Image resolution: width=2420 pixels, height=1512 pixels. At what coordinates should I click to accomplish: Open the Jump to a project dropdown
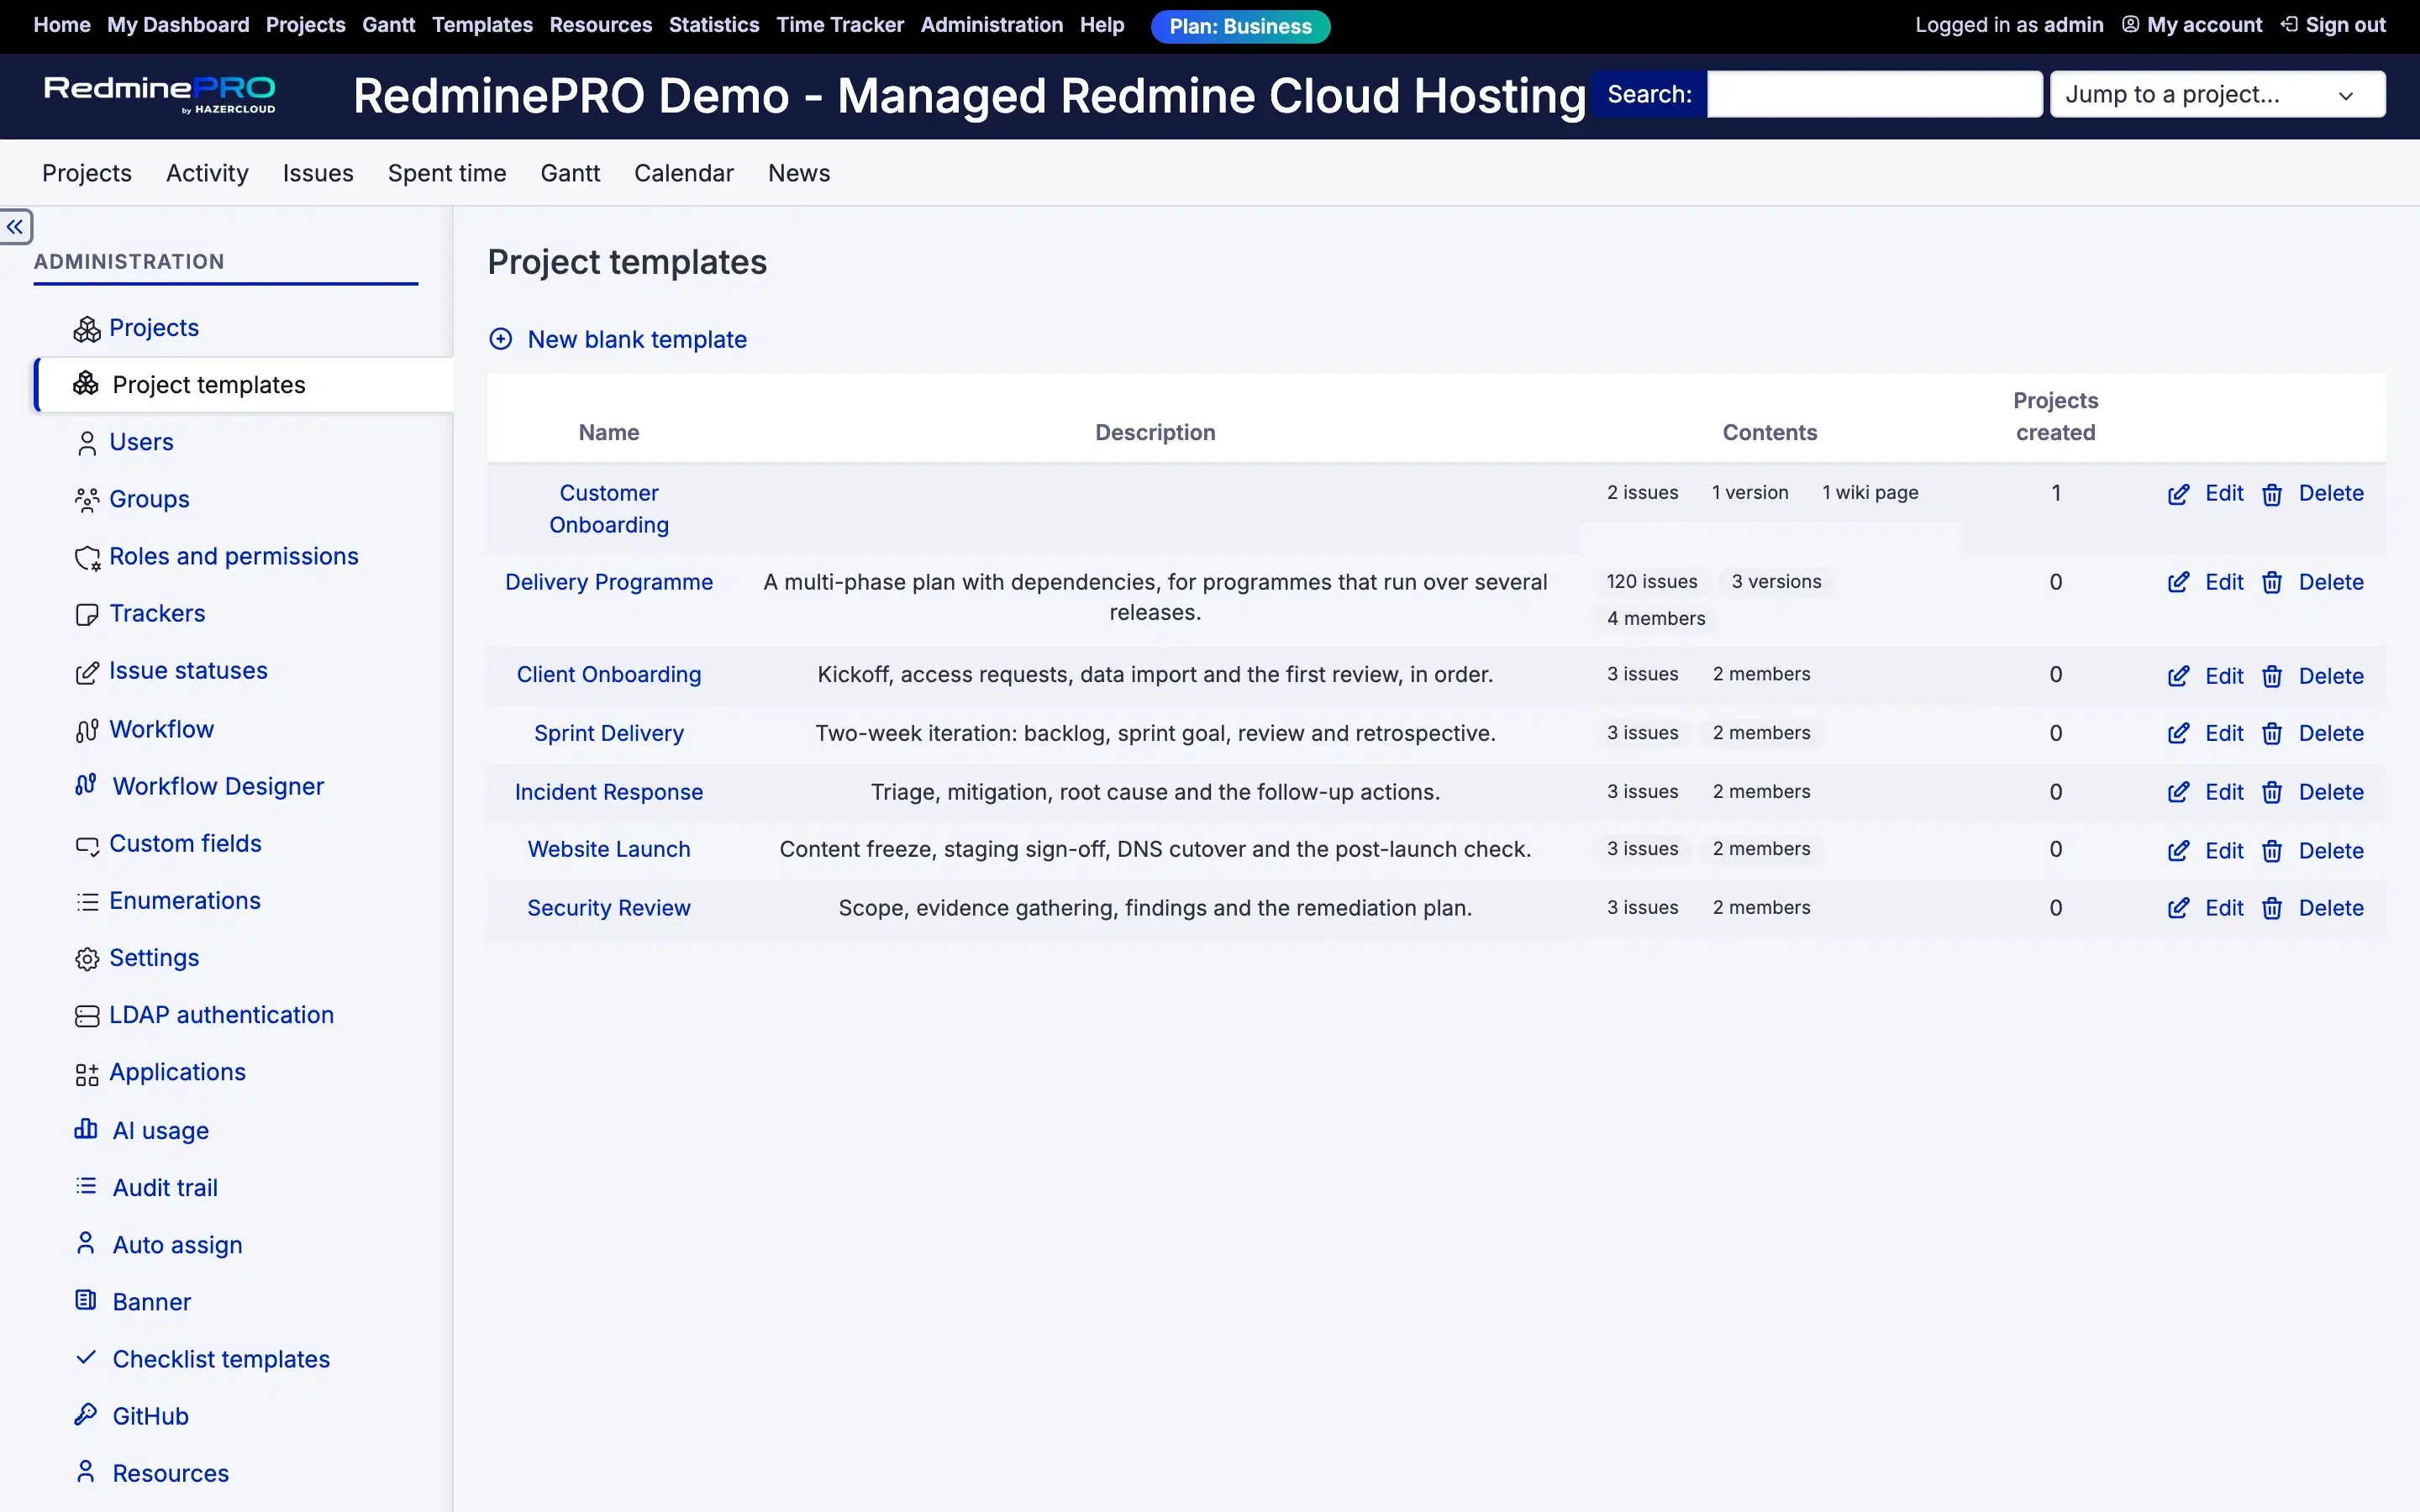click(2217, 95)
